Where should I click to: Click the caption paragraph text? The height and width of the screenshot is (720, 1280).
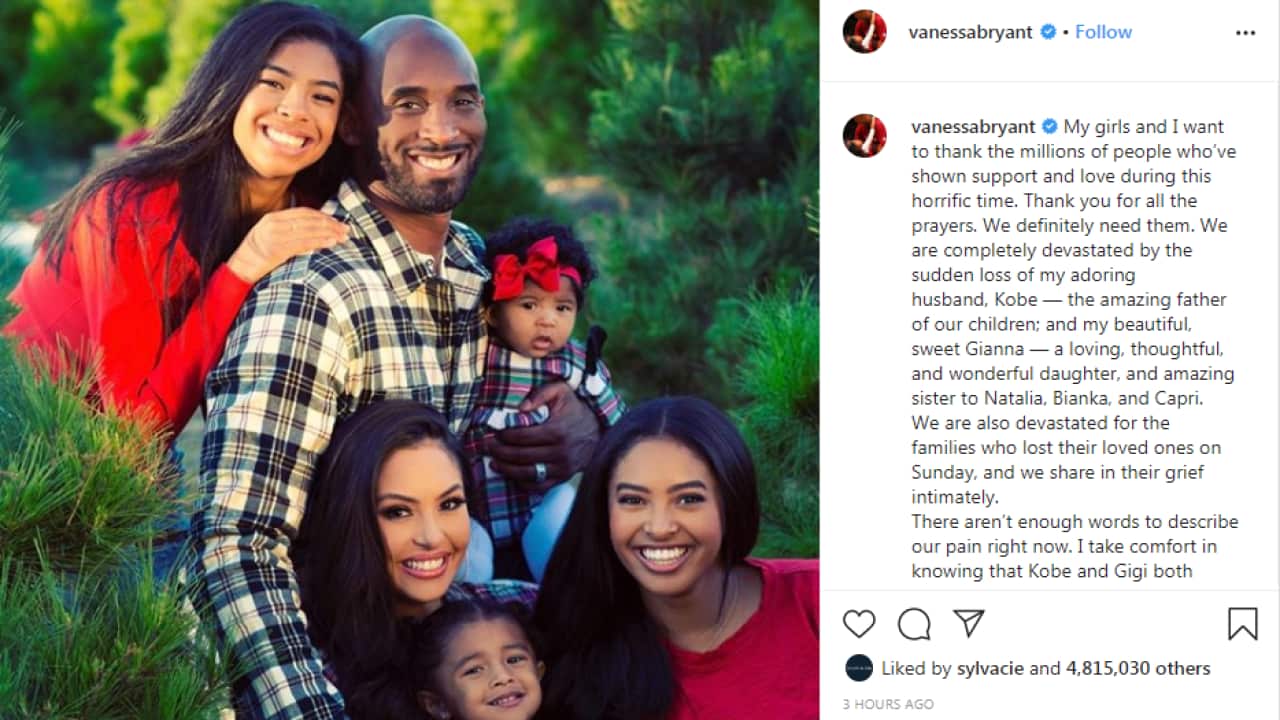click(1075, 349)
